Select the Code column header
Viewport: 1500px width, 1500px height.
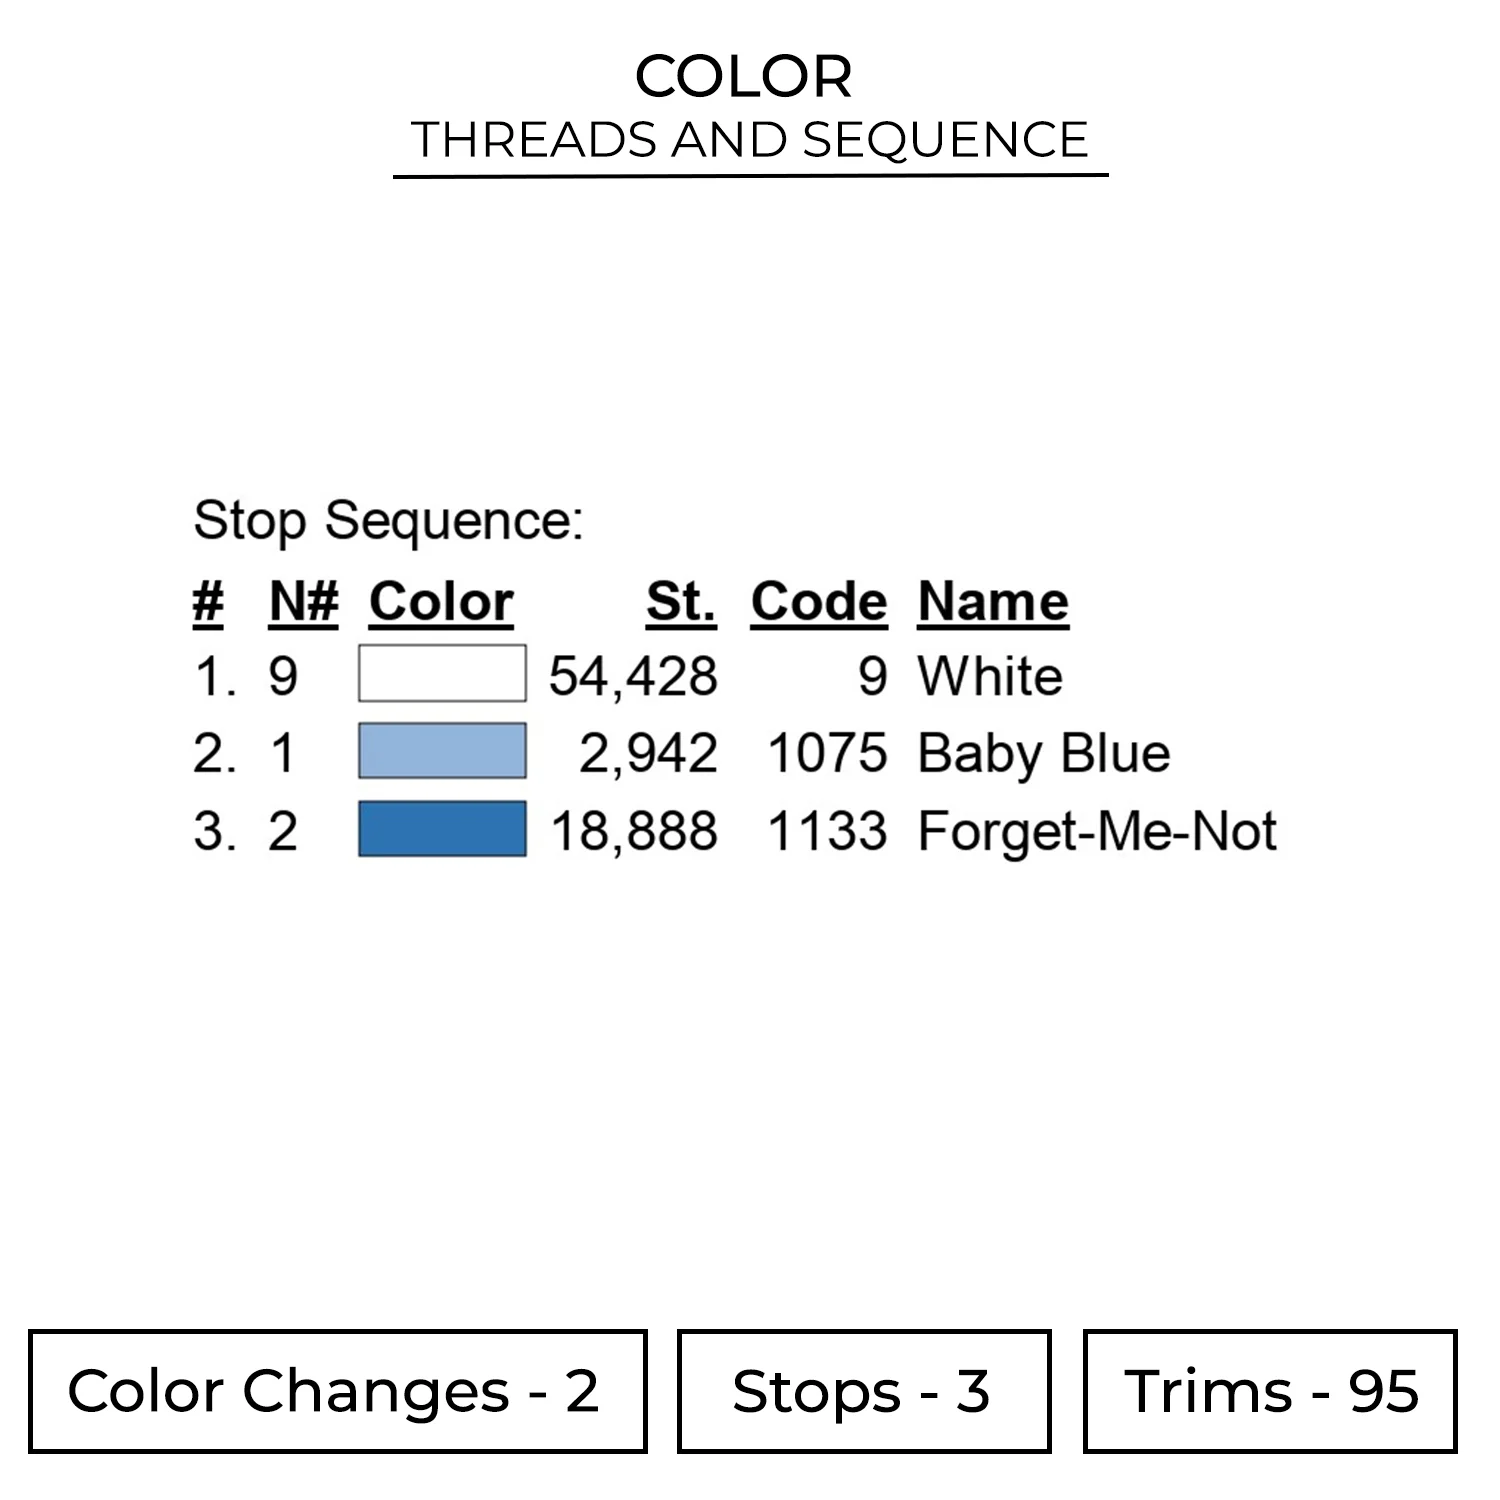(819, 602)
